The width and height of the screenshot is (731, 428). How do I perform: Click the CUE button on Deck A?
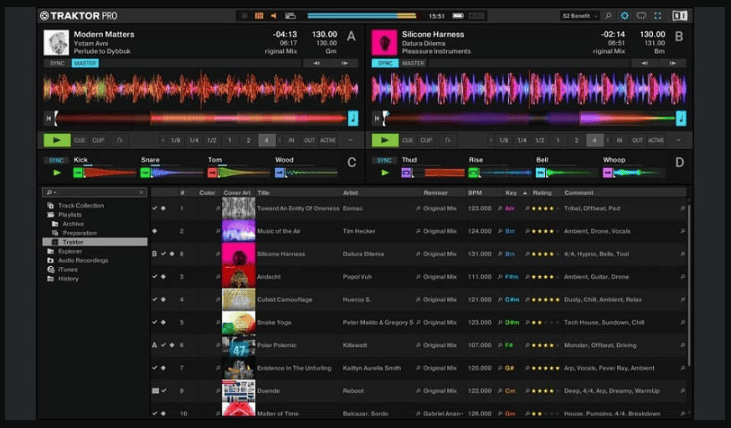coord(80,140)
